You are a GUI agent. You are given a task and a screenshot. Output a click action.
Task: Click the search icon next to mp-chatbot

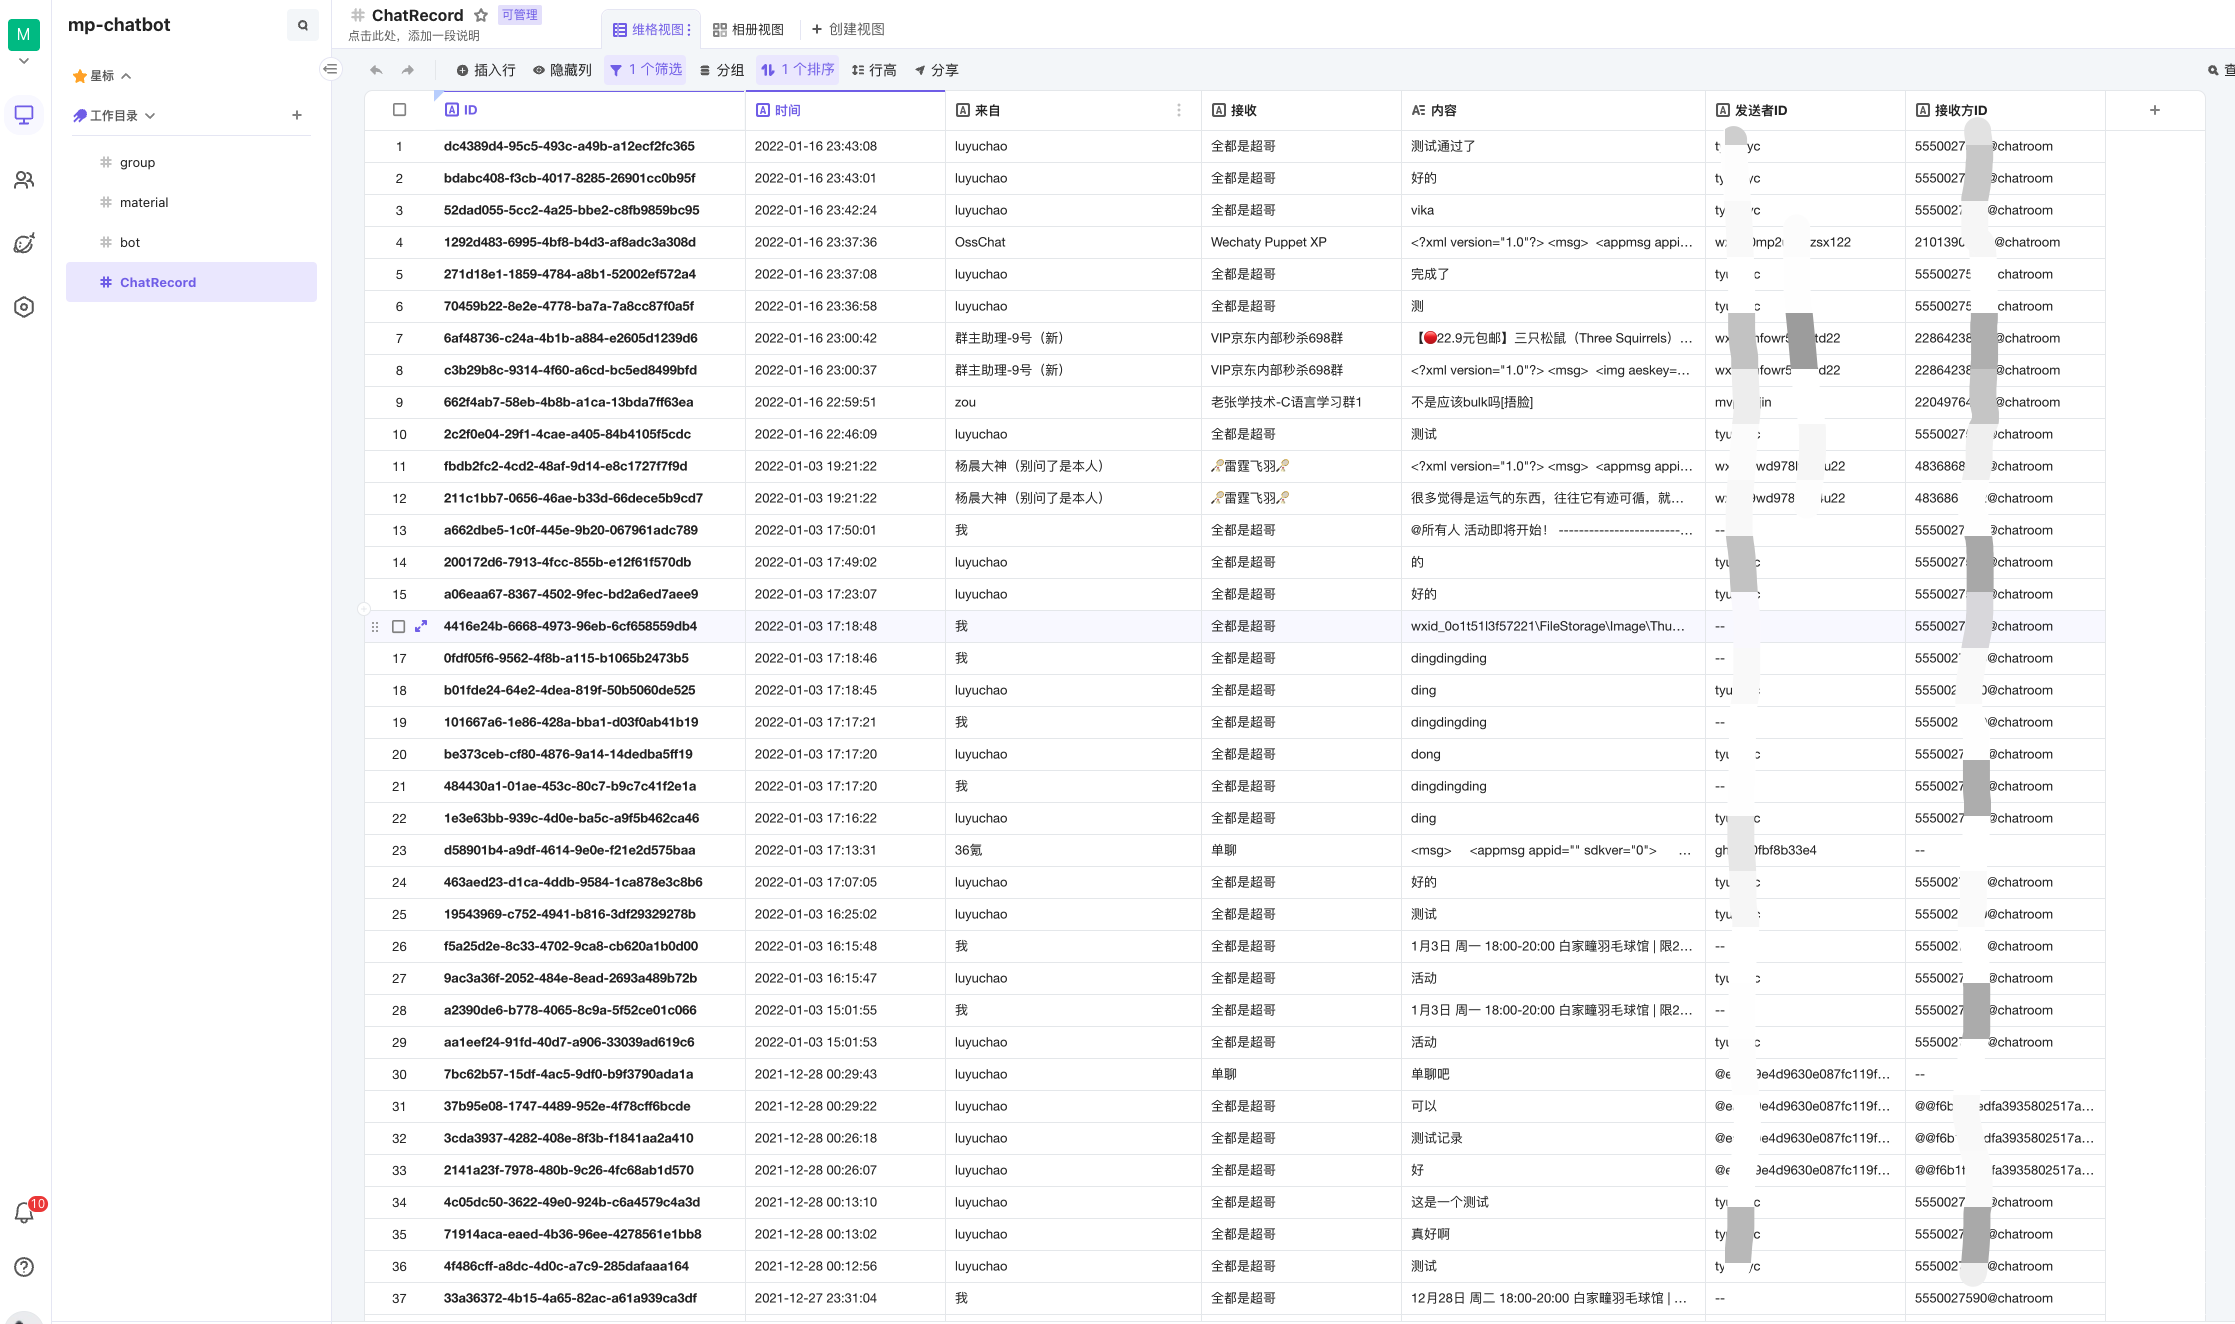click(302, 25)
